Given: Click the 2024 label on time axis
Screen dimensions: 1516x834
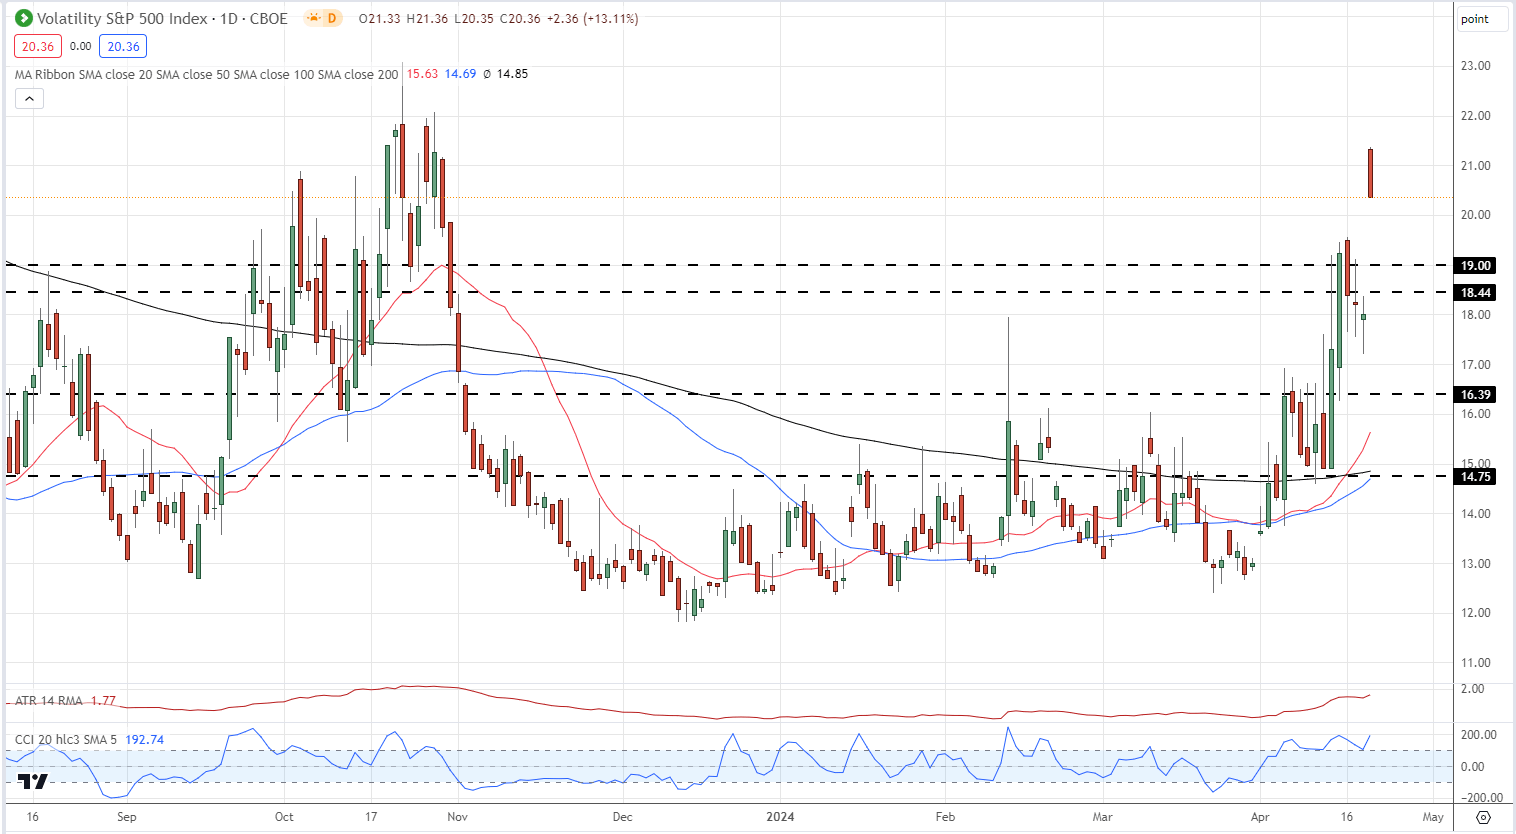Looking at the screenshot, I should [x=780, y=817].
